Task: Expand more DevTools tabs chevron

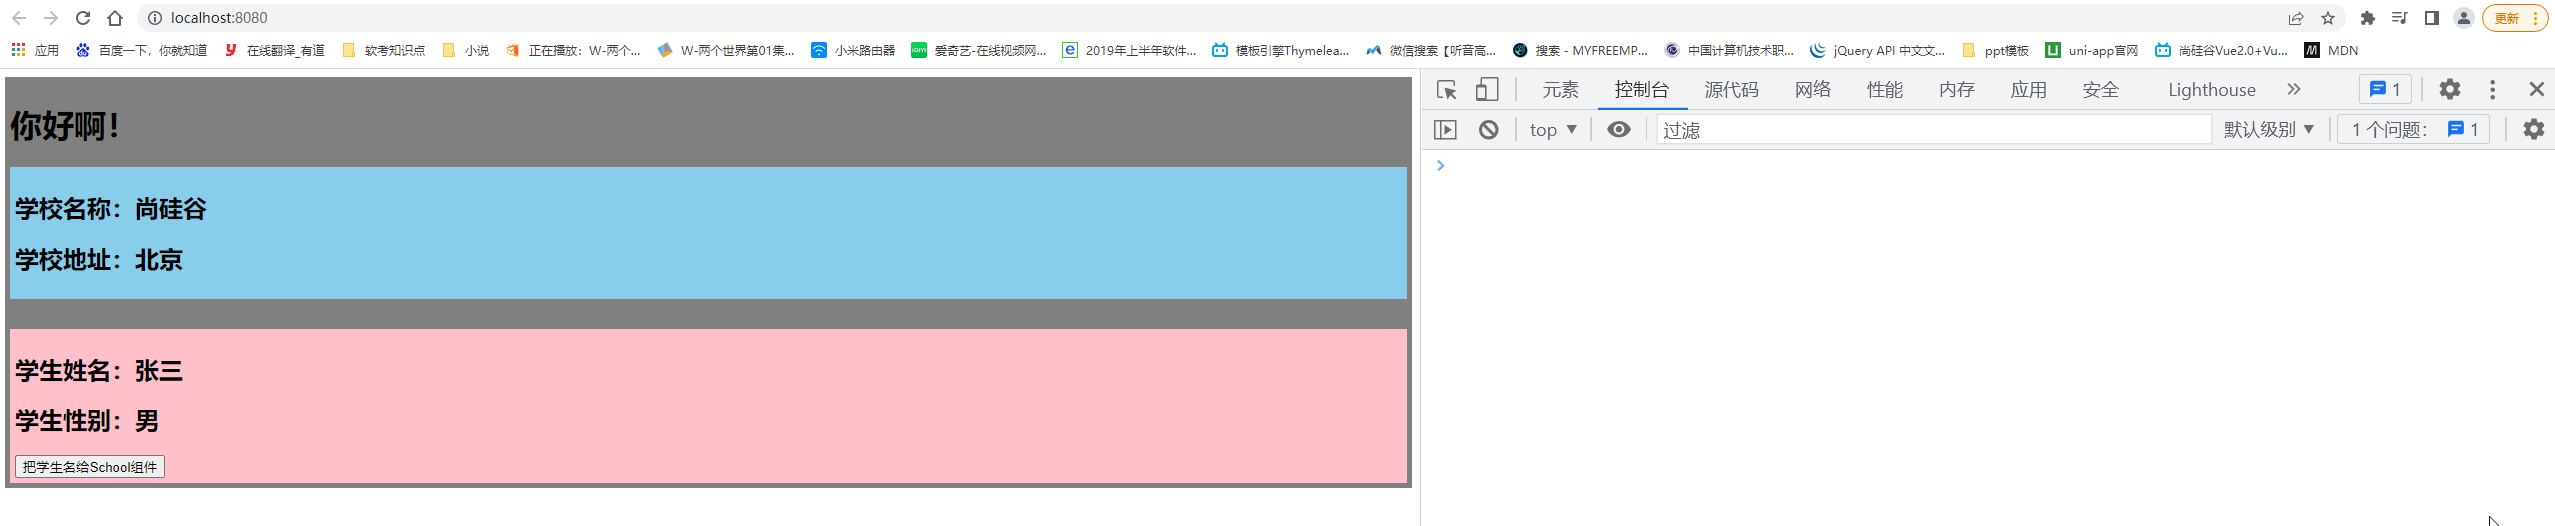Action: [x=2294, y=90]
